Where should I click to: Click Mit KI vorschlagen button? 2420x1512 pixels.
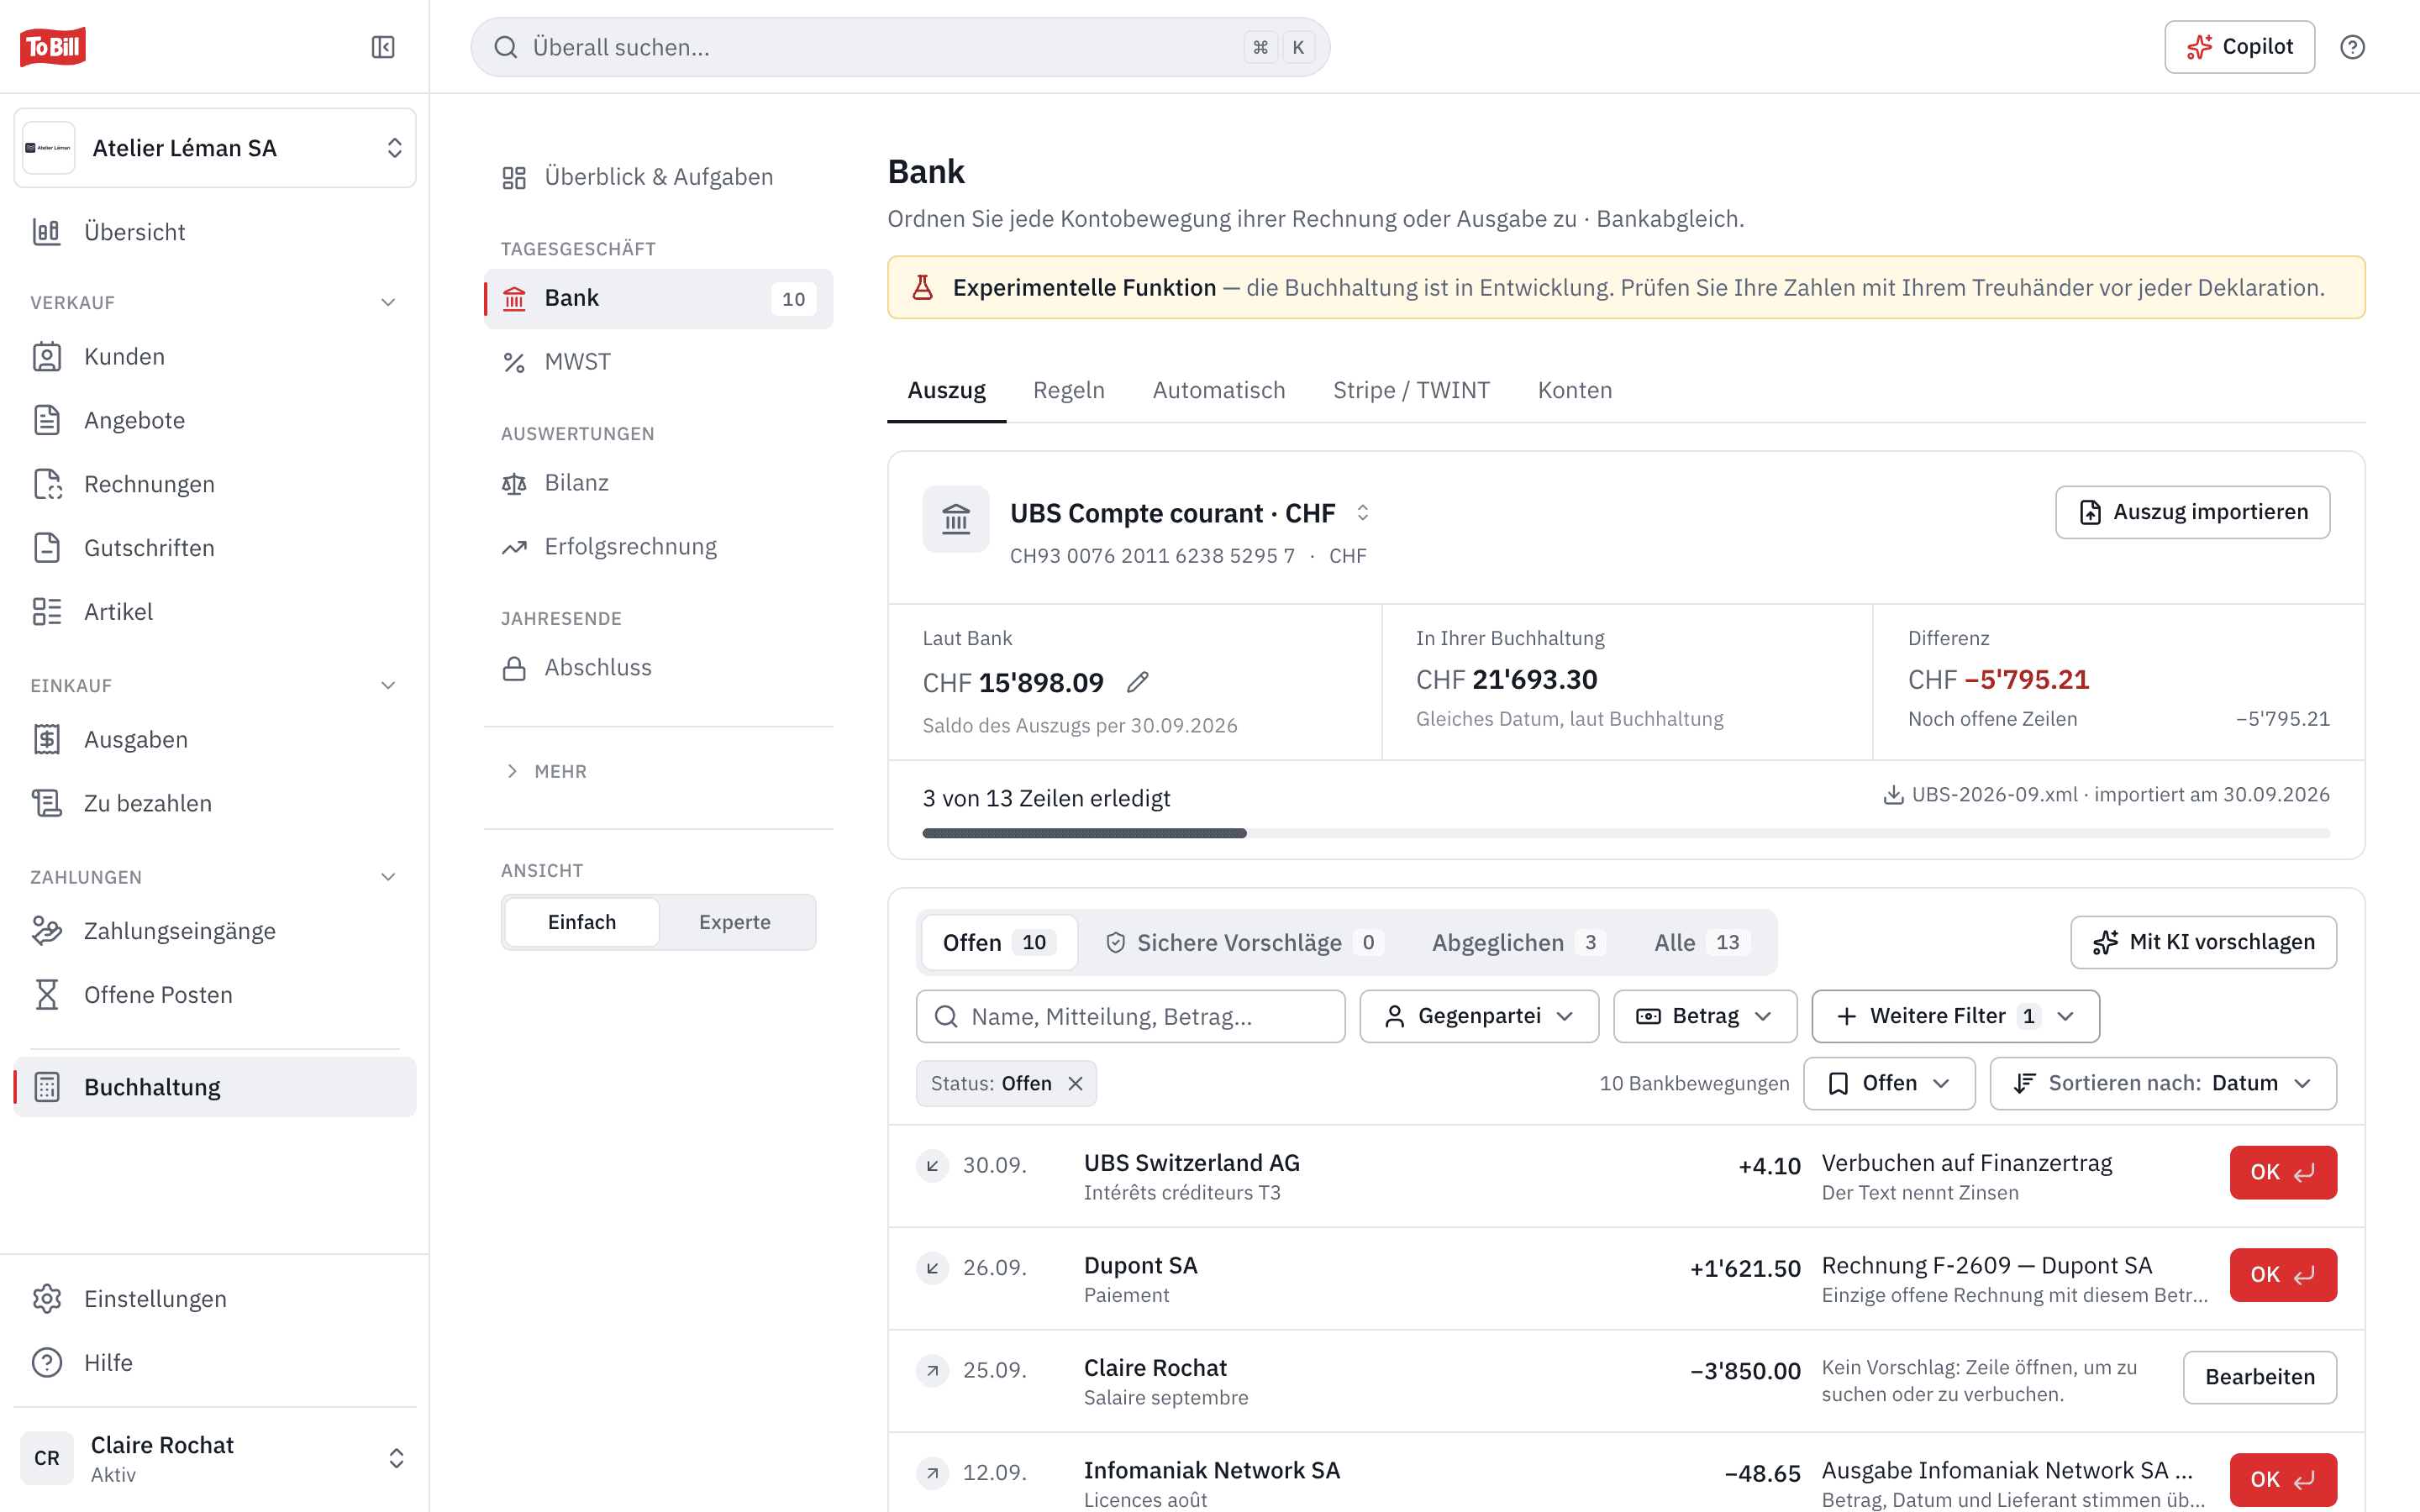[x=2203, y=942]
